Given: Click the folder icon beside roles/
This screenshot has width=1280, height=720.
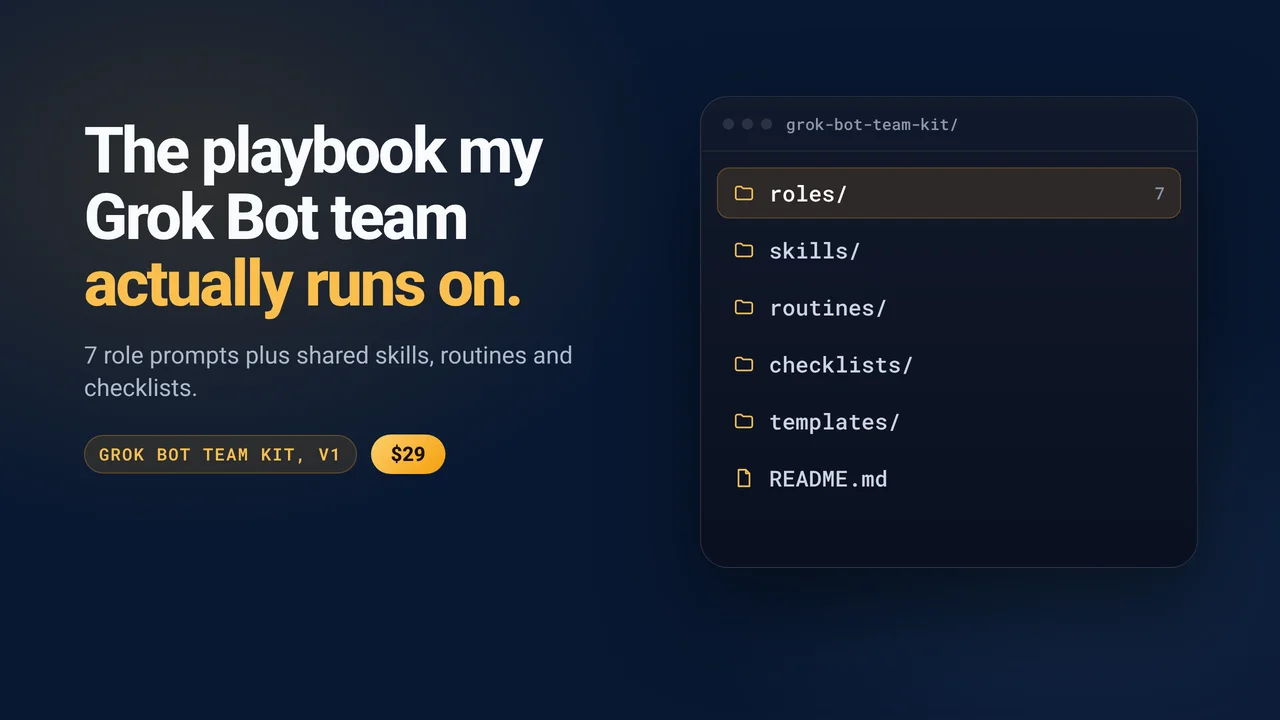Looking at the screenshot, I should [x=743, y=193].
